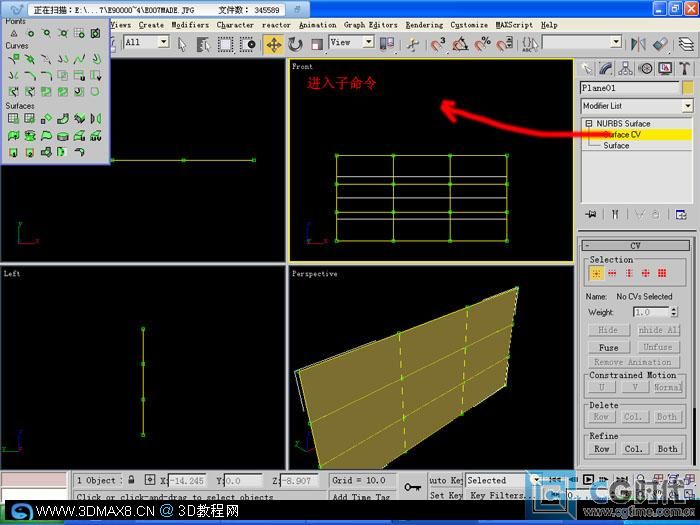Choose the Create Blend Surface tool
The width and height of the screenshot is (700, 525).
pos(62,119)
